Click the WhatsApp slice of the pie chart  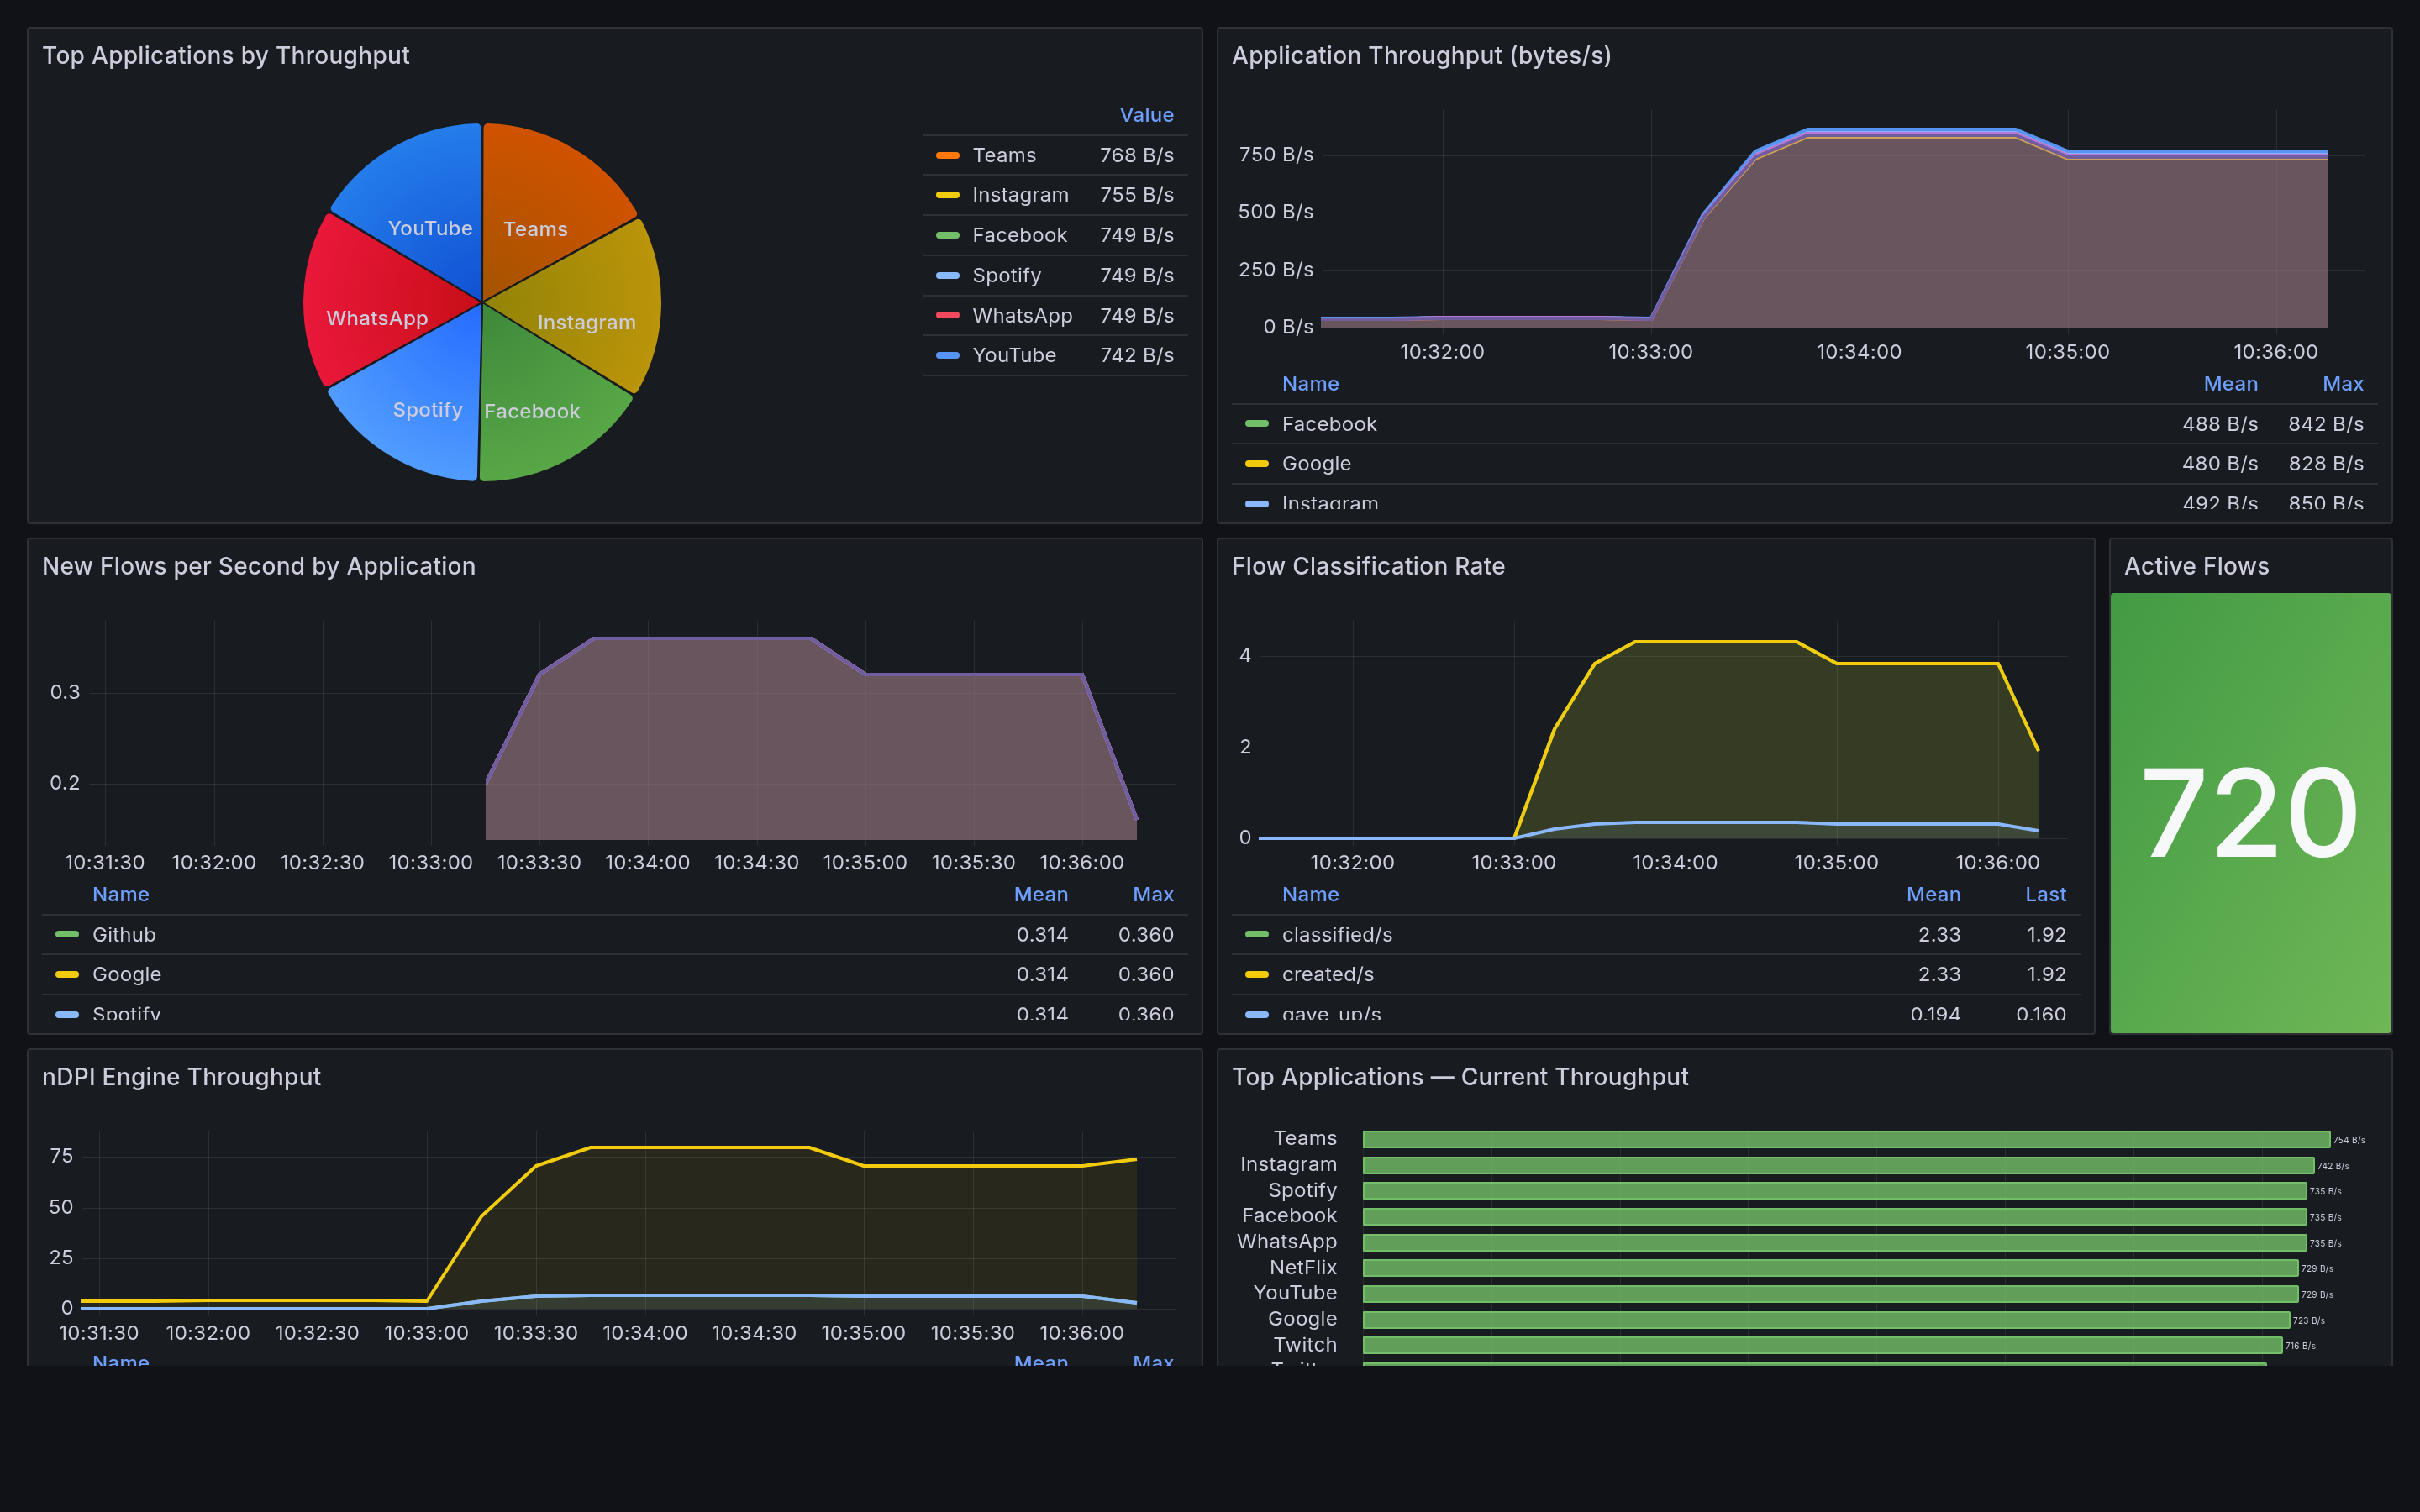378,318
